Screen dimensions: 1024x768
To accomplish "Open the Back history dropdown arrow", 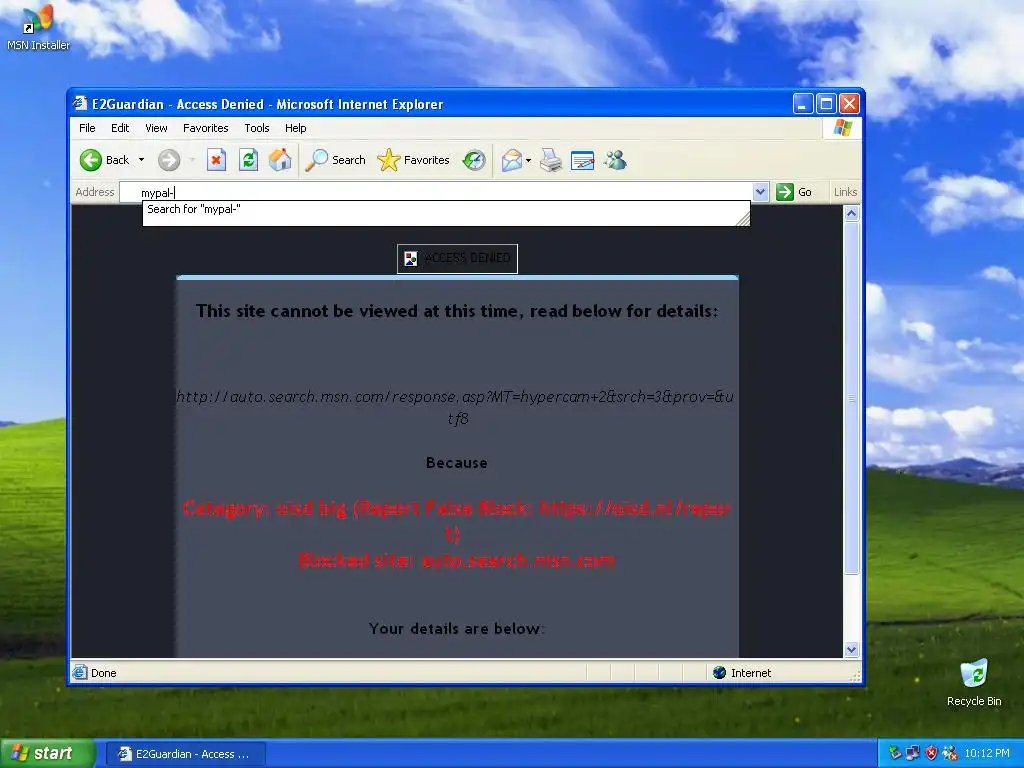I will coord(141,160).
